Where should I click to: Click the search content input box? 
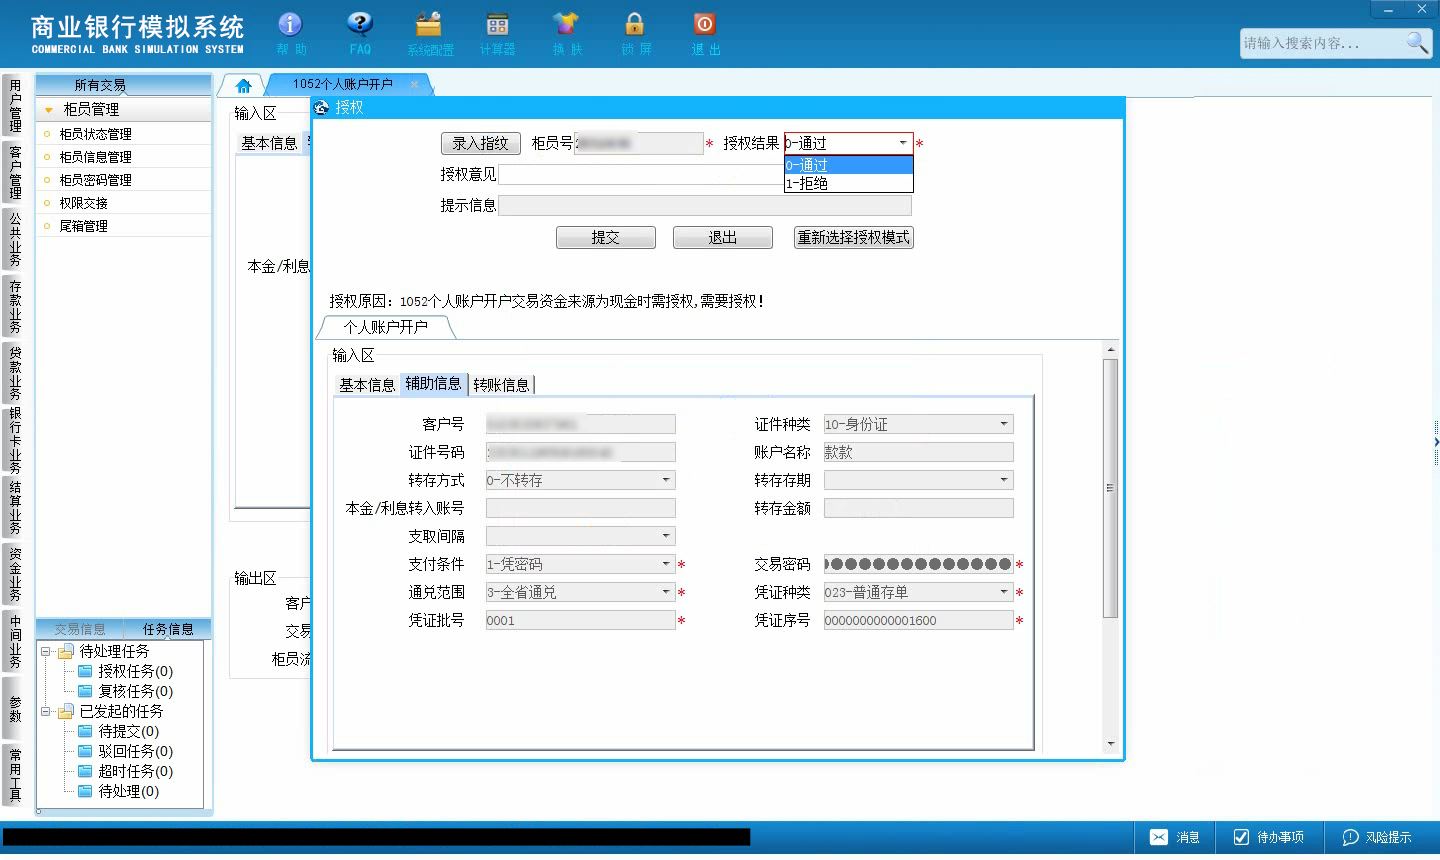(1321, 43)
